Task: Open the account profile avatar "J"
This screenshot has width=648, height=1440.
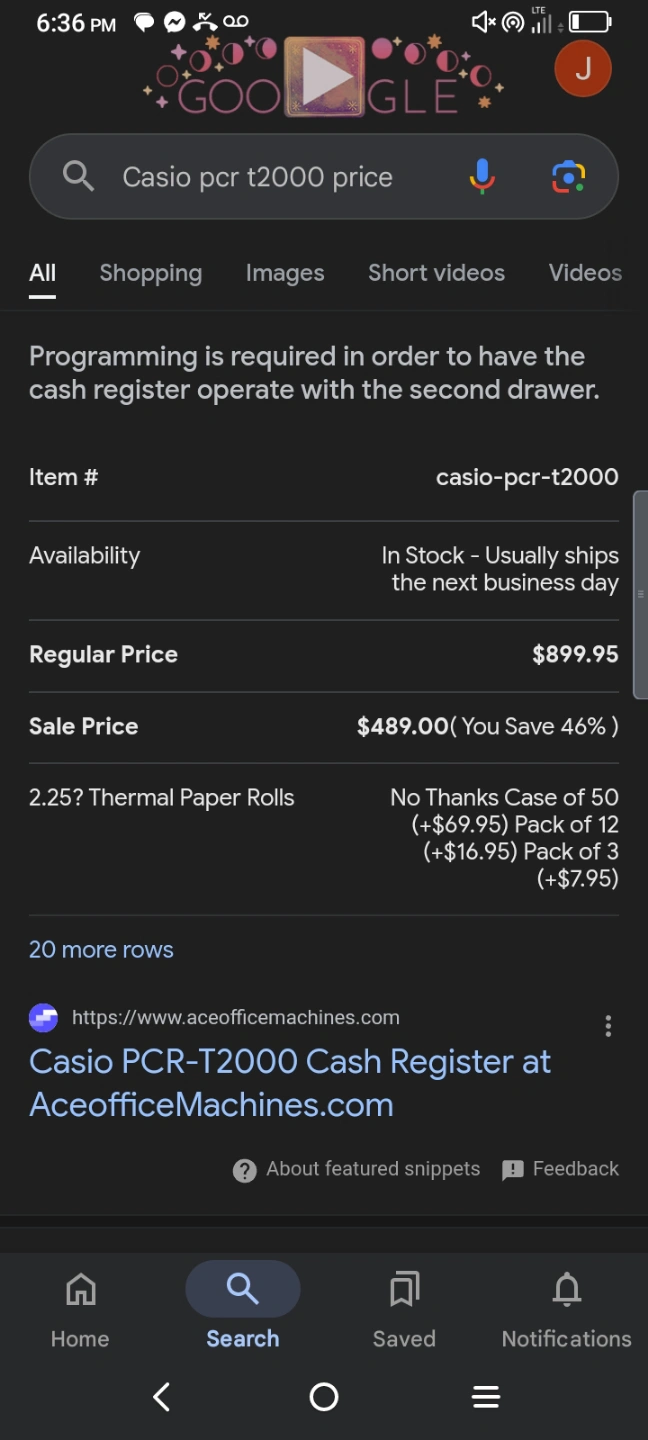Action: [x=582, y=69]
